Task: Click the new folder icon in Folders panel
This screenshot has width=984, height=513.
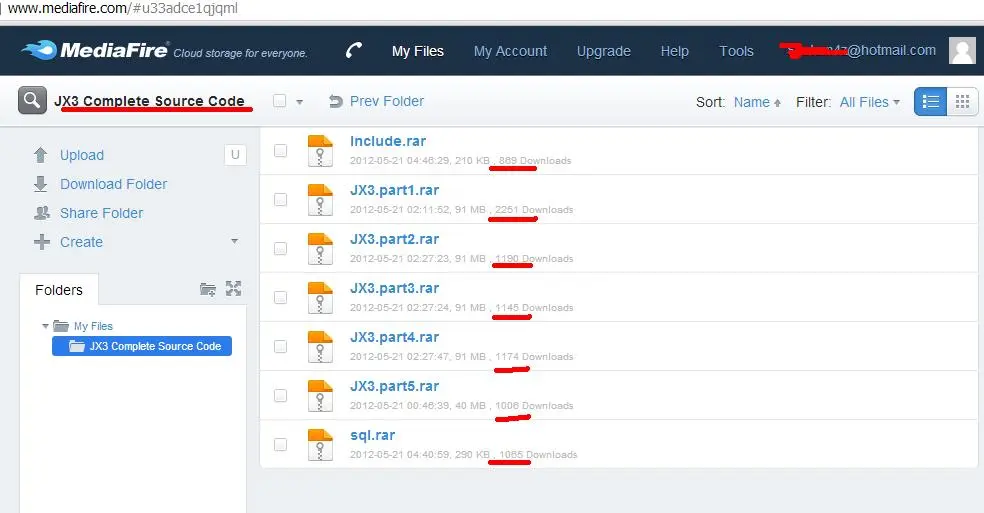Action: click(x=208, y=289)
